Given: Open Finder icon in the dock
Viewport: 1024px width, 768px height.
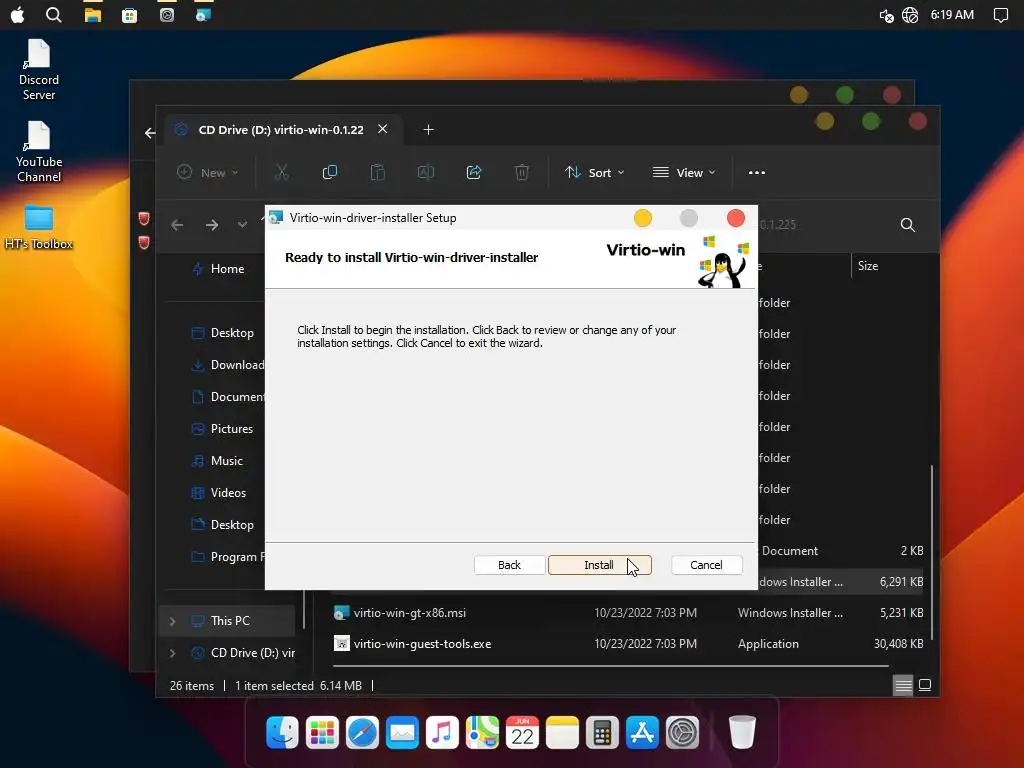Looking at the screenshot, I should click(x=282, y=732).
